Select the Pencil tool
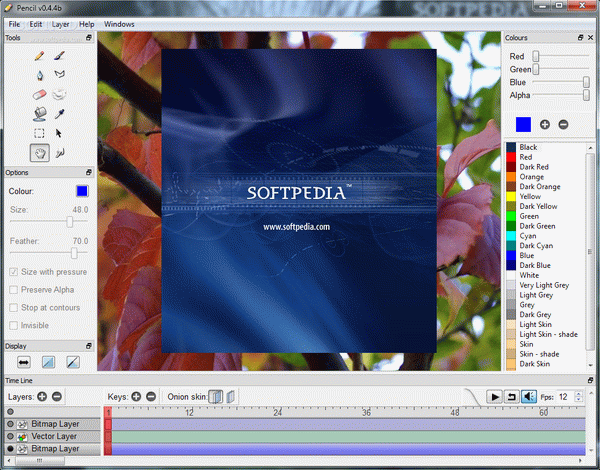The width and height of the screenshot is (600, 470). pos(39,56)
